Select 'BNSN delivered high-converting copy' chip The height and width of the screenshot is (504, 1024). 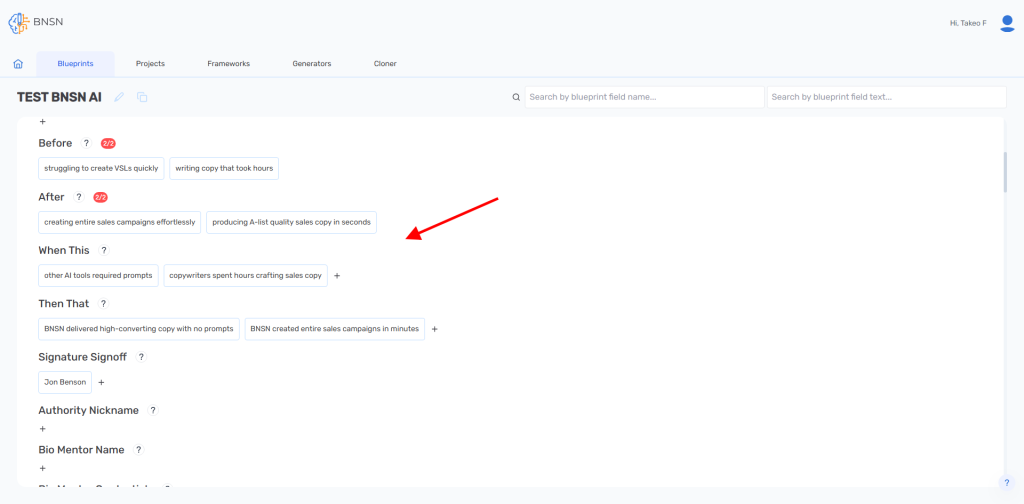coord(139,329)
